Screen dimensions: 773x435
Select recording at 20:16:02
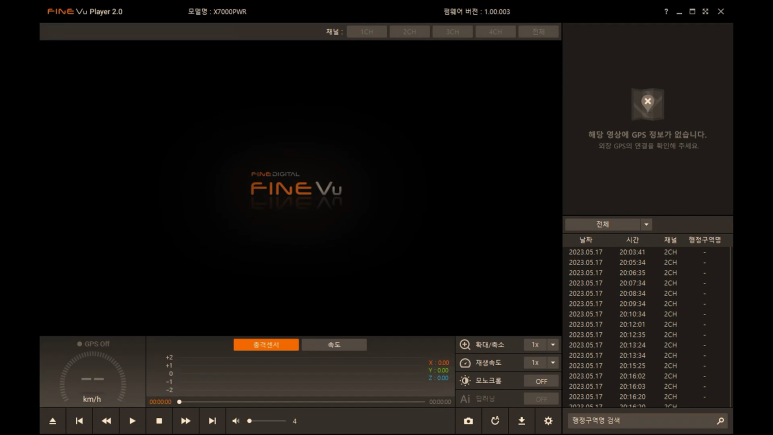tap(646, 376)
